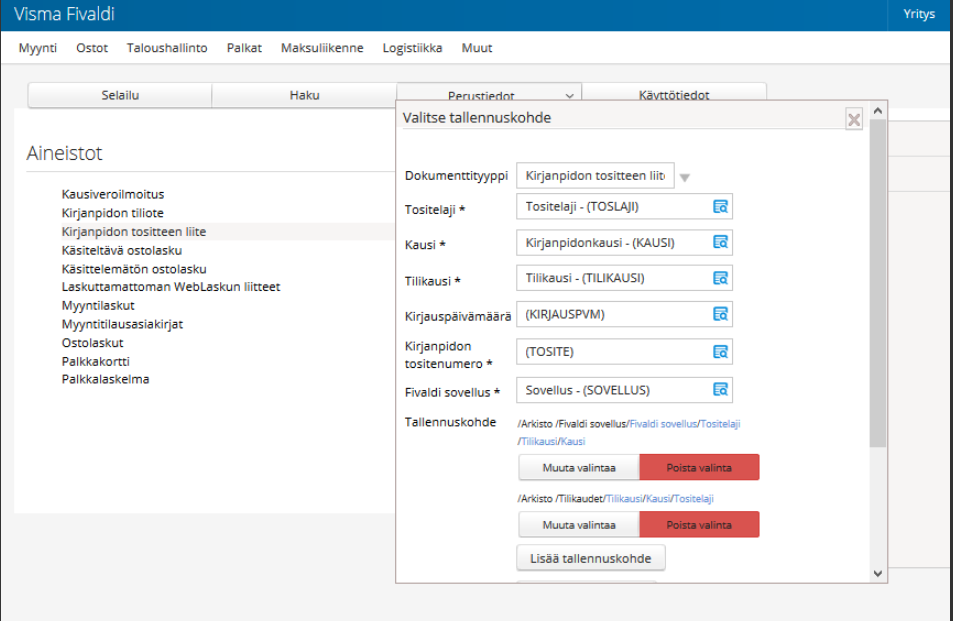Viewport: 953px width, 623px height.
Task: Click the Tositelaji input field
Action: [612, 206]
